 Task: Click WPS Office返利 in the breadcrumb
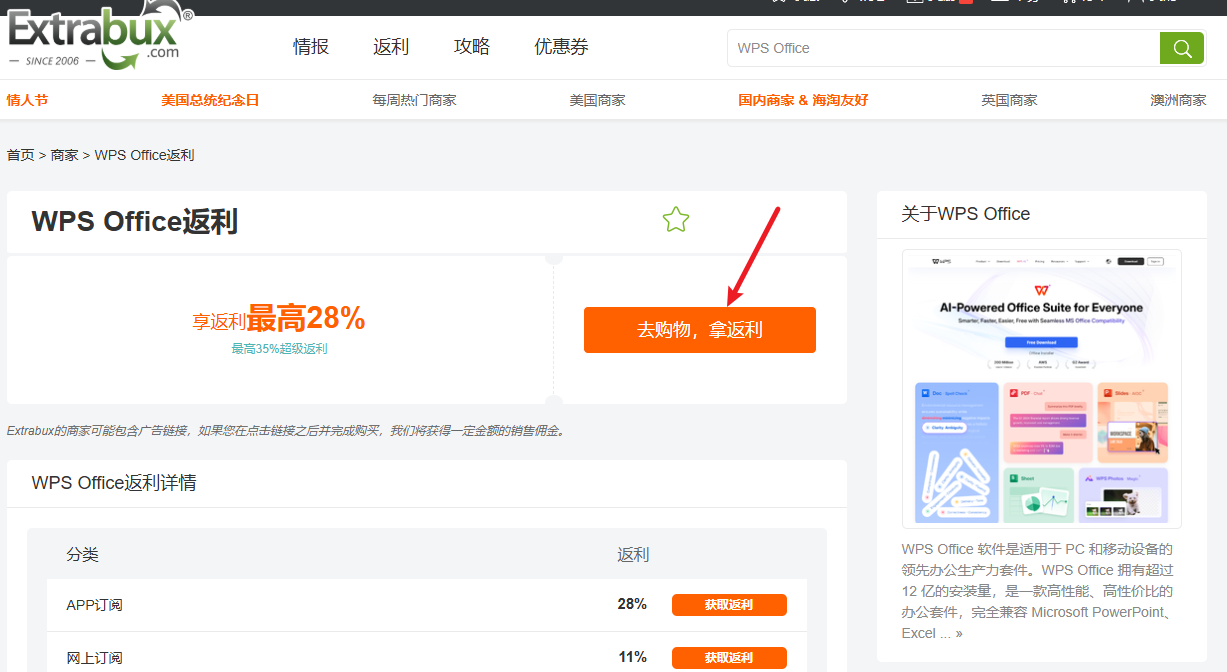click(x=144, y=155)
